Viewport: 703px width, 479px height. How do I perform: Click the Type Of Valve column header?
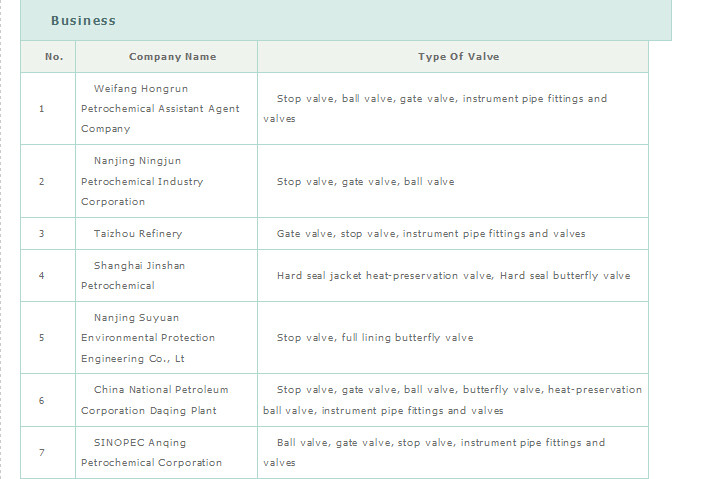pyautogui.click(x=458, y=57)
